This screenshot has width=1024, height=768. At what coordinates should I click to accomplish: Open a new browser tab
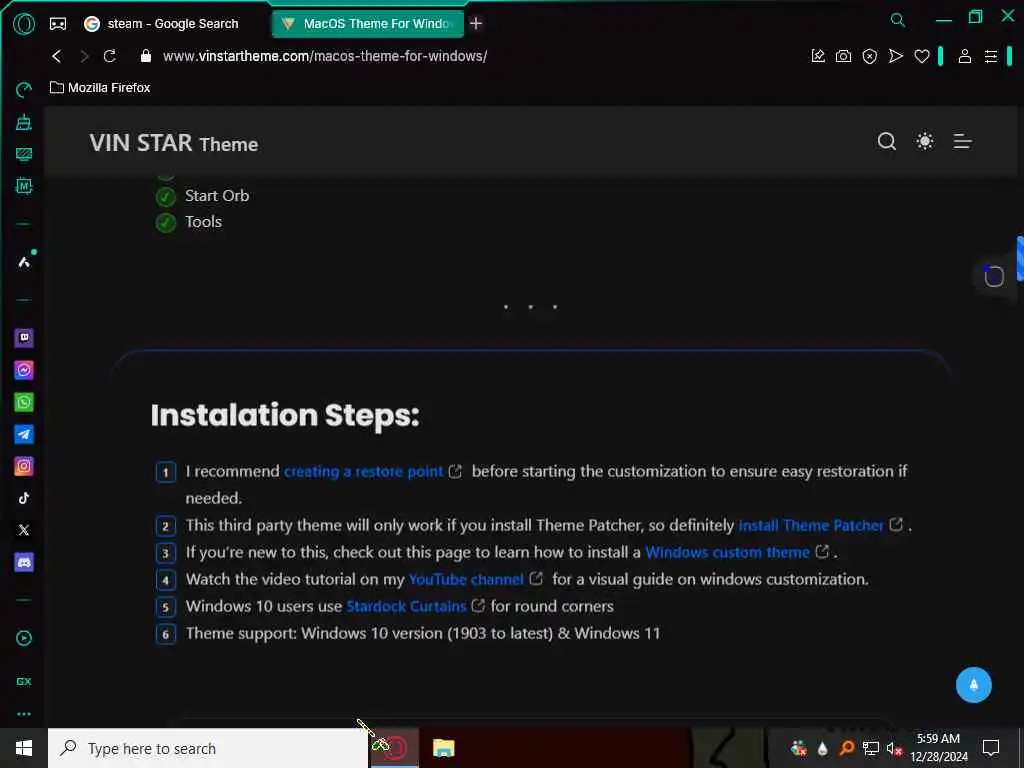tap(476, 24)
